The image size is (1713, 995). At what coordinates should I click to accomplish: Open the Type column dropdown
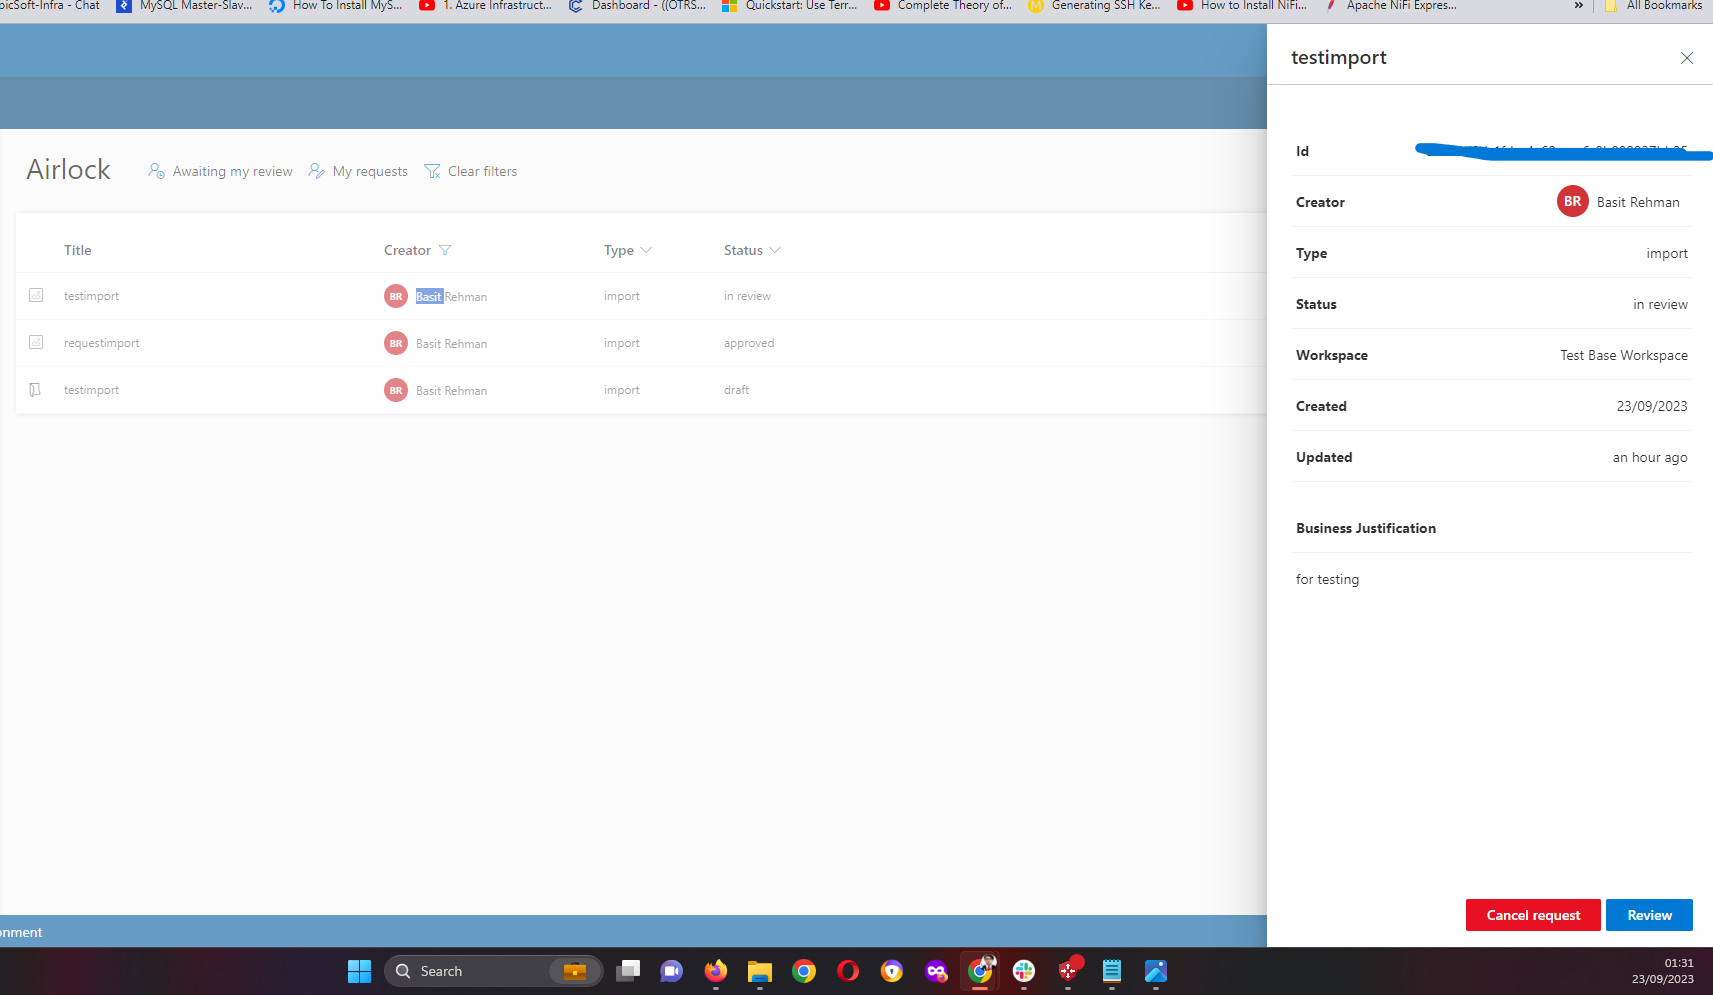tap(646, 250)
